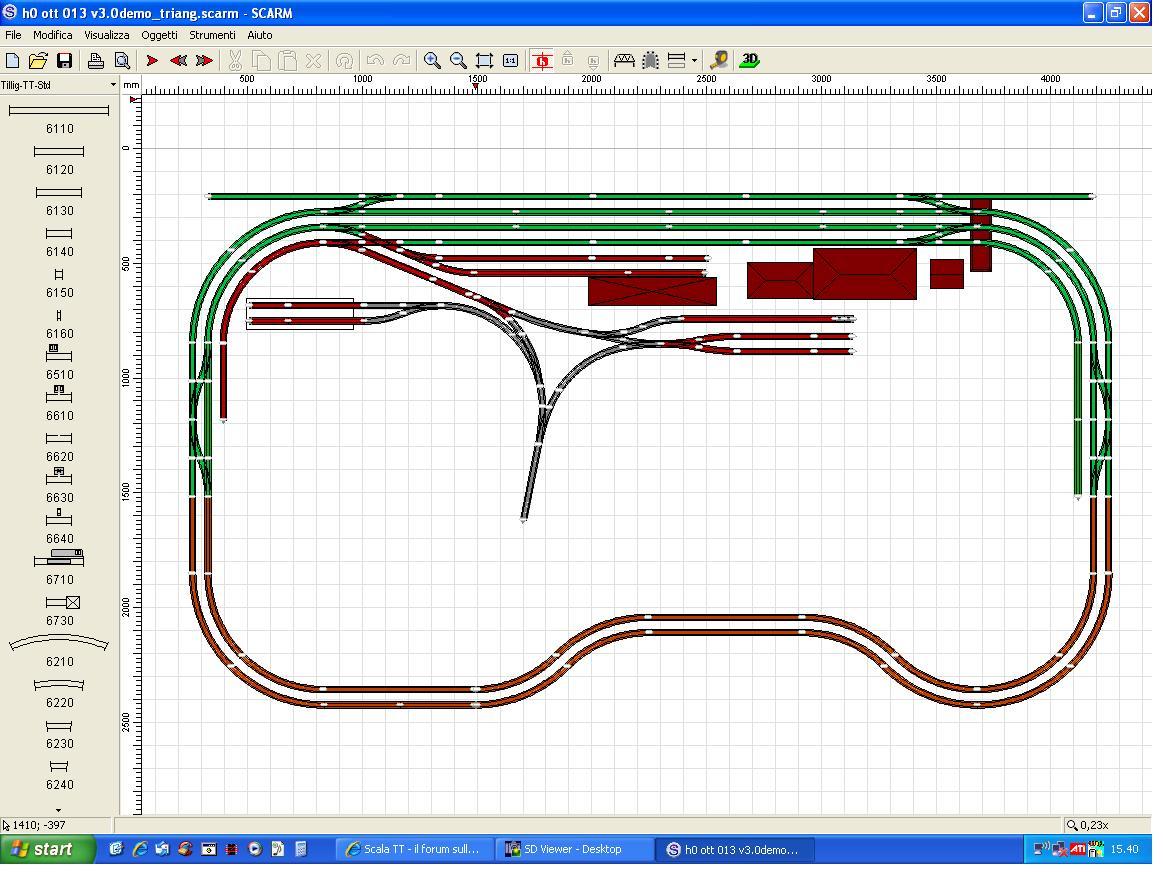This screenshot has height=872, width=1163.
Task: Select curved track 6230
Action: pyautogui.click(x=59, y=734)
